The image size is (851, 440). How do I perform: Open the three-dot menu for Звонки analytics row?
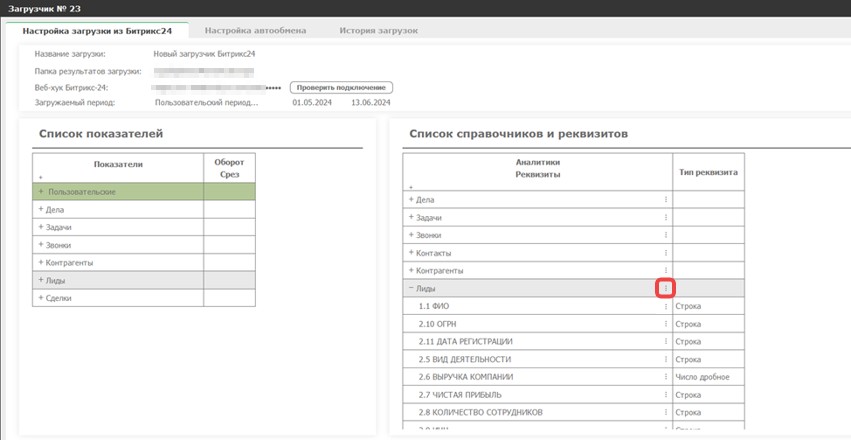tap(666, 235)
